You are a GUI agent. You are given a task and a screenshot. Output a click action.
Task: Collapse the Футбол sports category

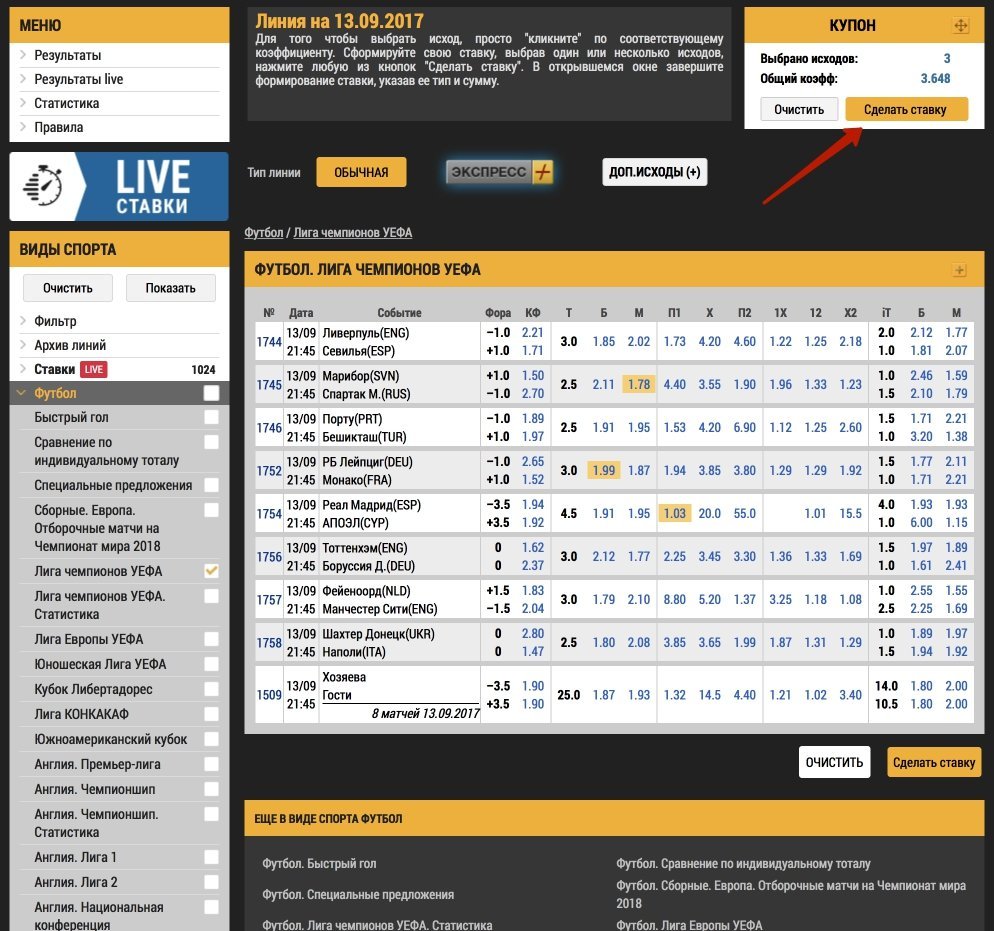pos(22,393)
